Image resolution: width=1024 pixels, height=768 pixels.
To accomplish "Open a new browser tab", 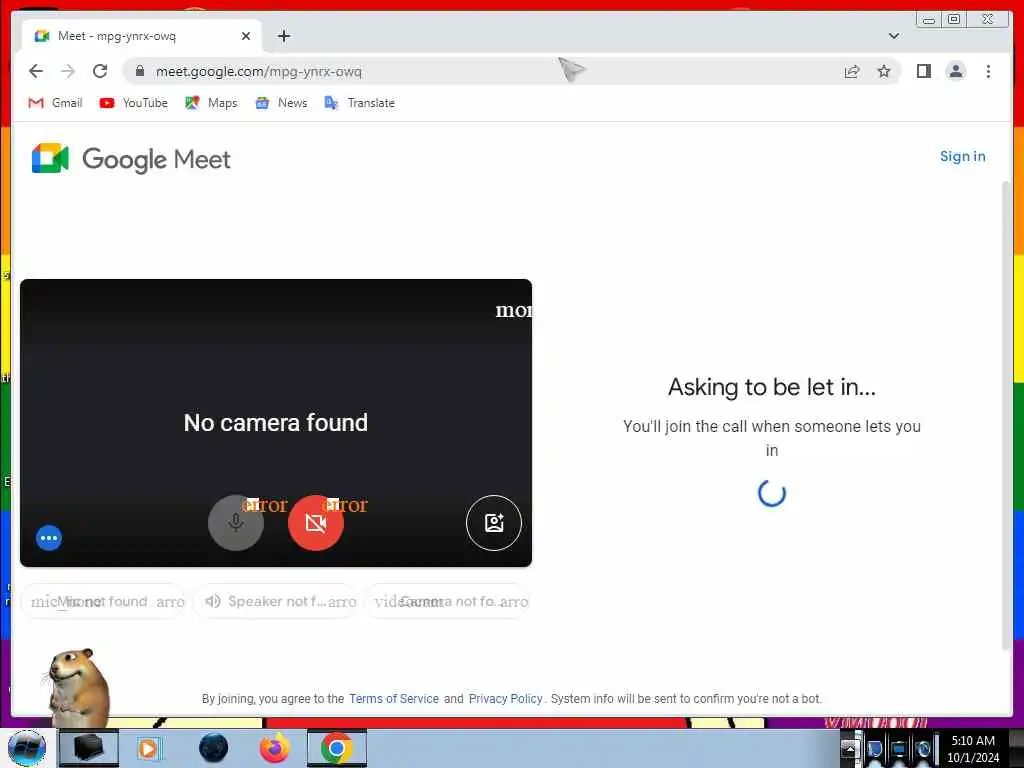I will point(283,36).
